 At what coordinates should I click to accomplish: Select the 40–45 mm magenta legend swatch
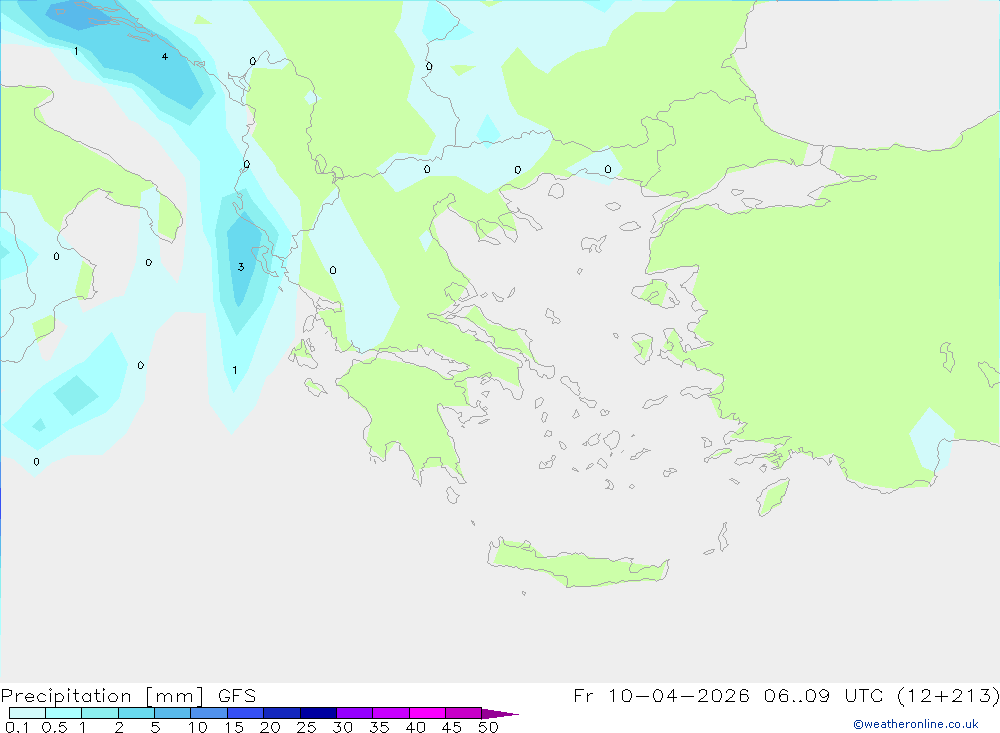click(427, 713)
